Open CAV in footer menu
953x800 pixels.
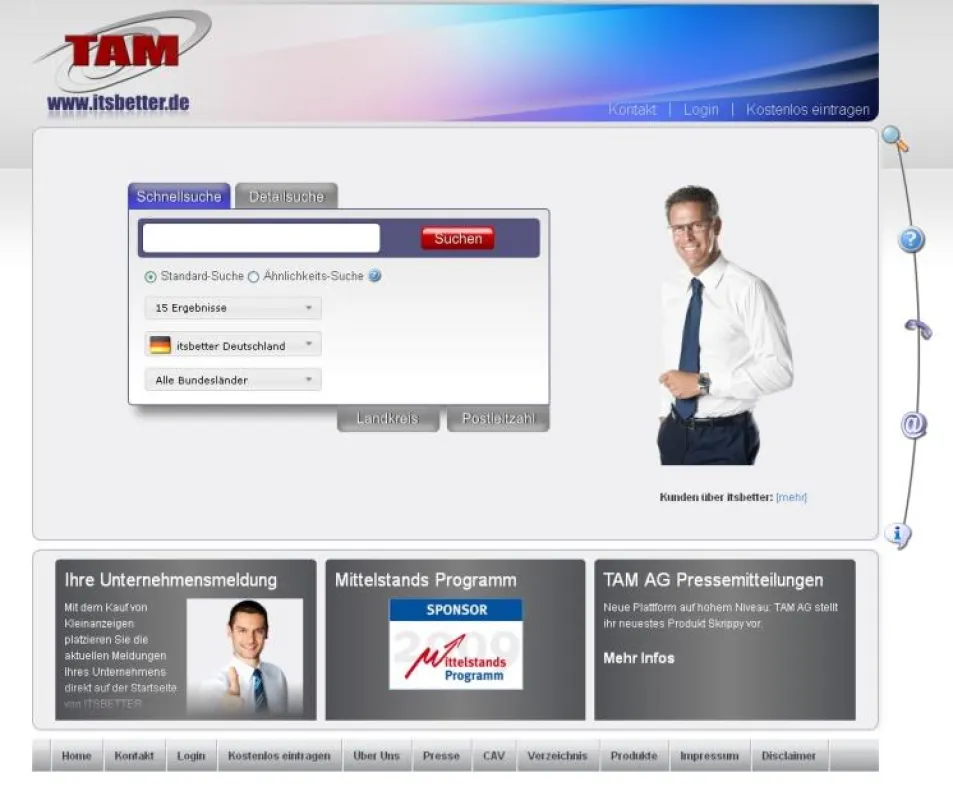click(x=494, y=756)
